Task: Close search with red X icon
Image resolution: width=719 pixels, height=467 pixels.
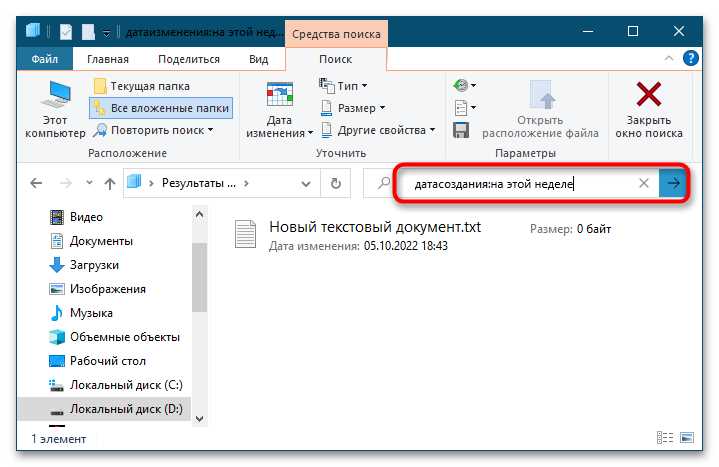Action: [649, 109]
